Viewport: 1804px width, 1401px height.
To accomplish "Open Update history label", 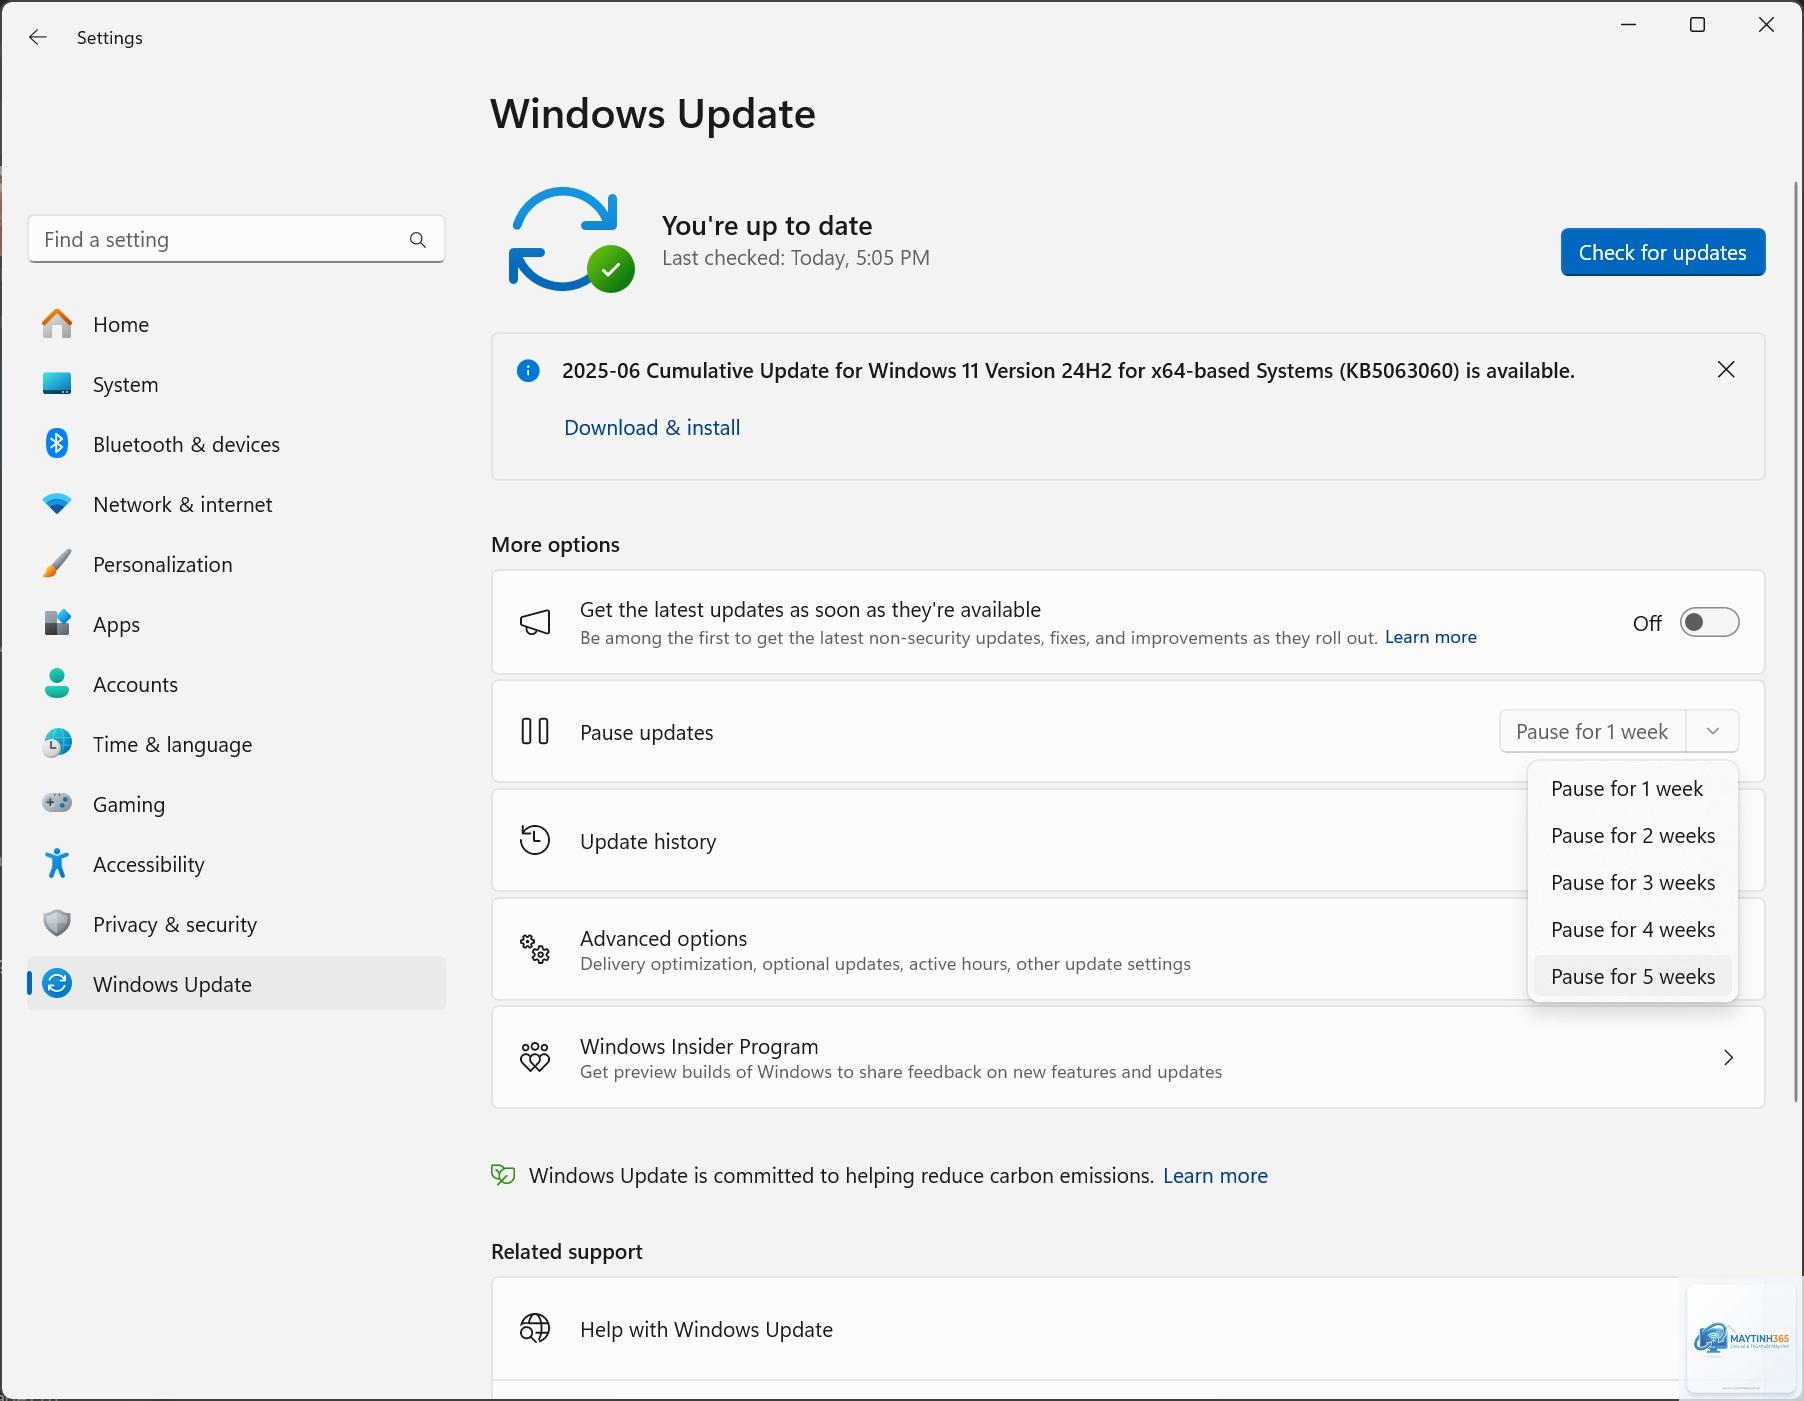I will (648, 841).
